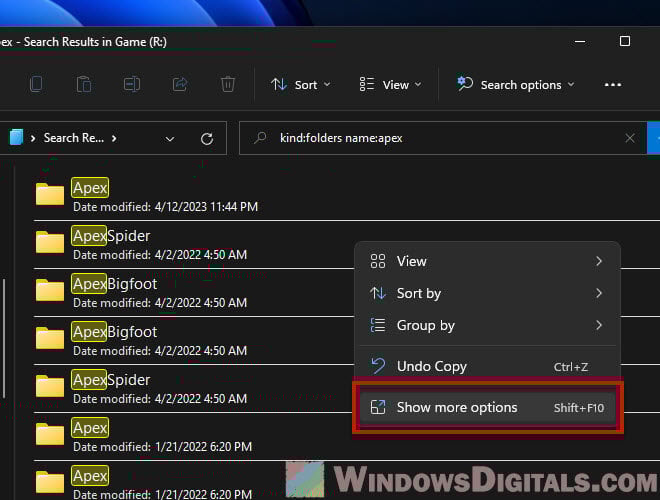660x500 pixels.
Task: Maximize the File Explorer window
Action: pos(625,41)
